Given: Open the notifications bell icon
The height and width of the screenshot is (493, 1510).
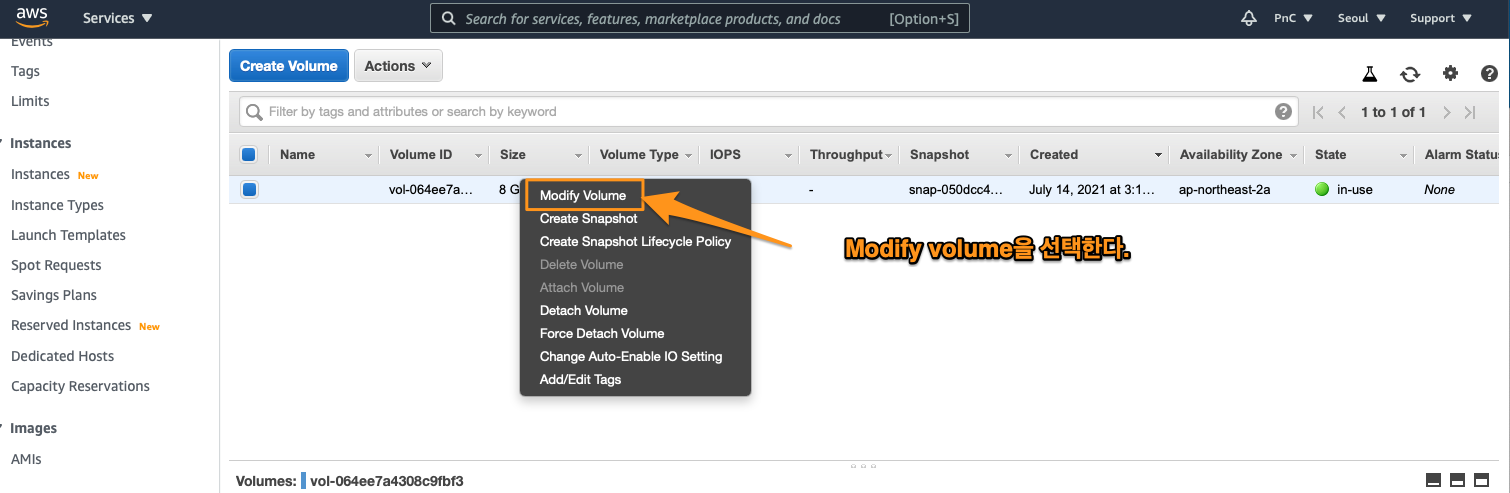Looking at the screenshot, I should pyautogui.click(x=1248, y=18).
